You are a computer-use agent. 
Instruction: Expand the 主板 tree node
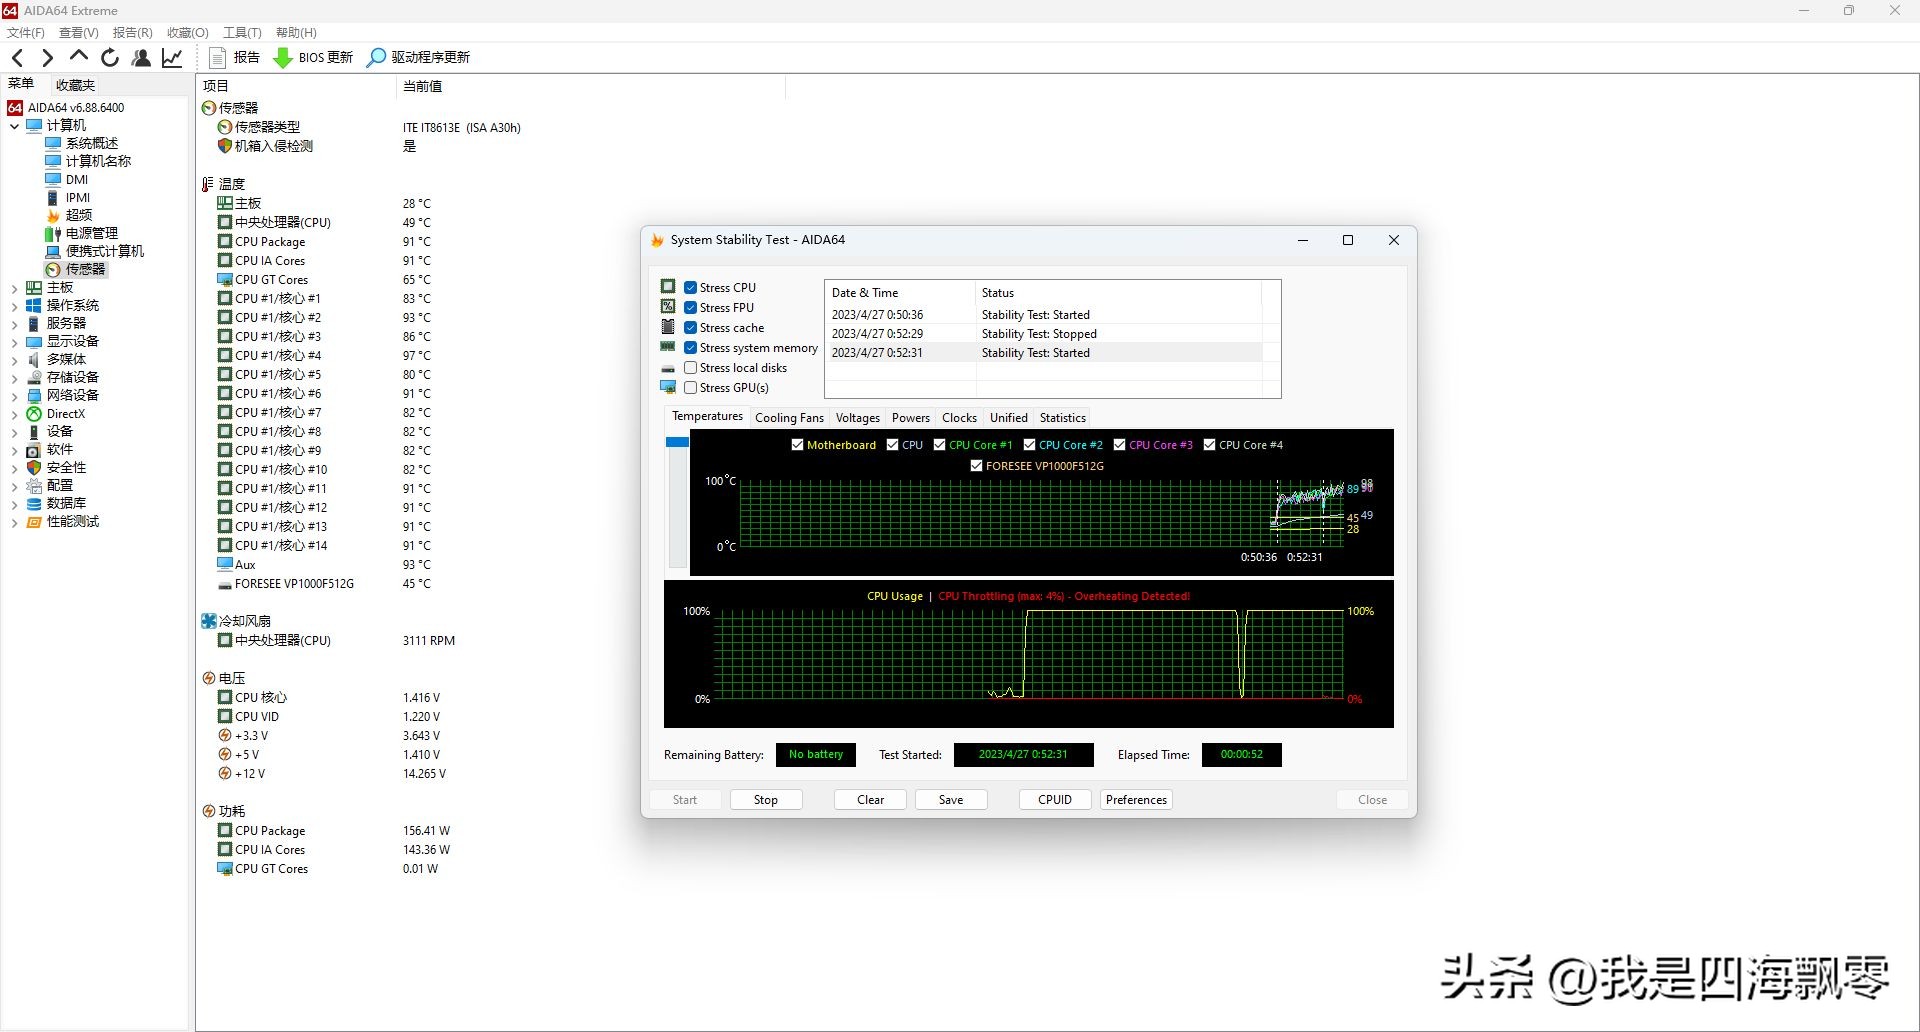[x=14, y=288]
